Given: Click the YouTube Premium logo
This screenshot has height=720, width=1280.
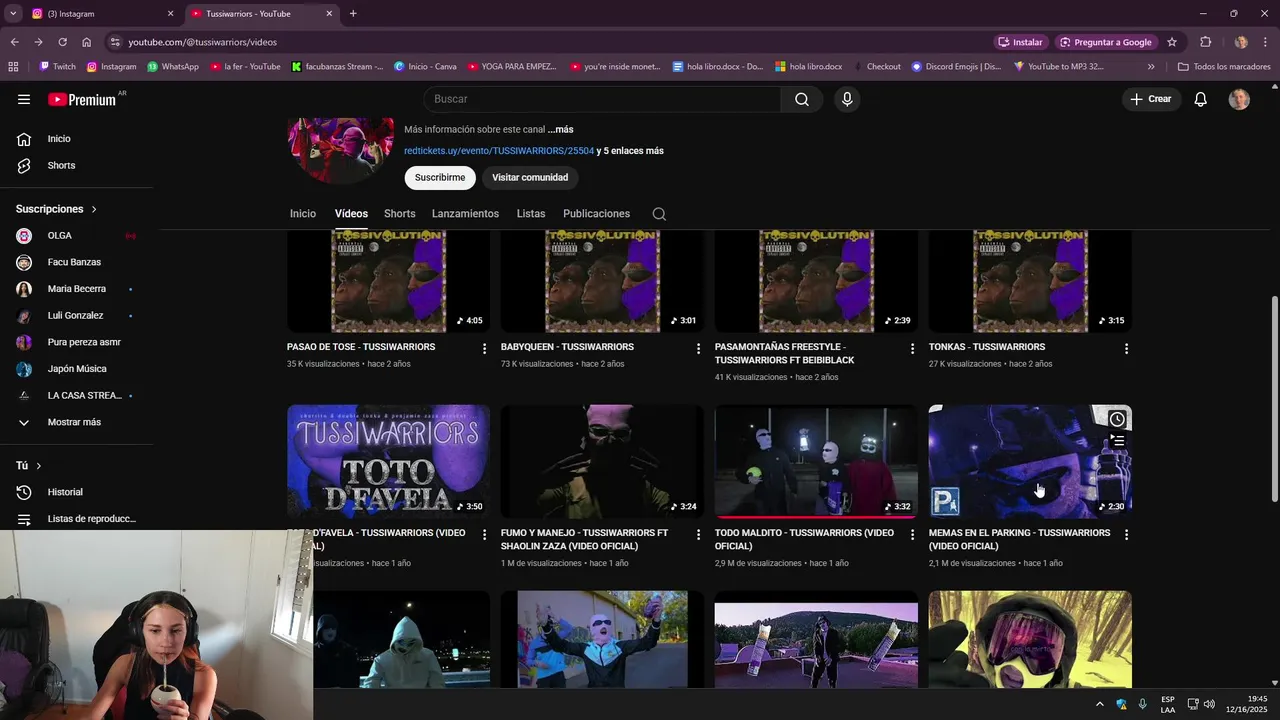Looking at the screenshot, I should 82,99.
